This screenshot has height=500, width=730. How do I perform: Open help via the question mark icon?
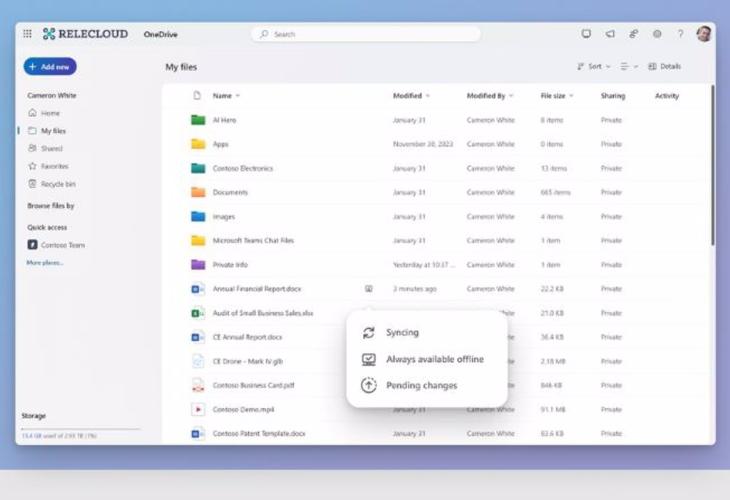click(681, 34)
